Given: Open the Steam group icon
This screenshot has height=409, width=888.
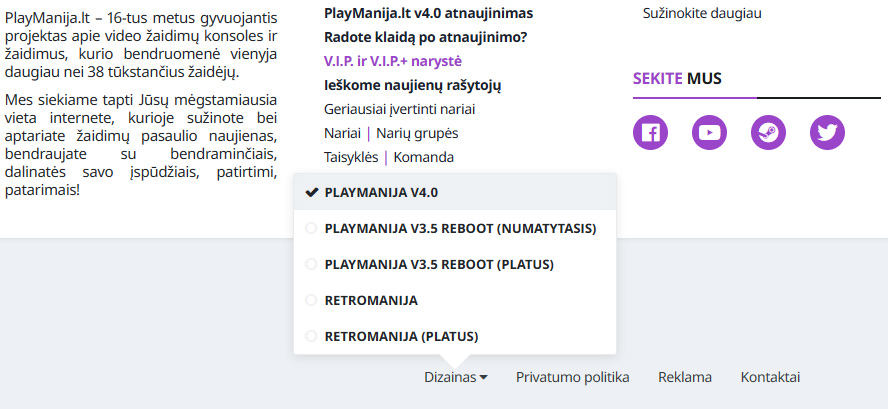Looking at the screenshot, I should [769, 133].
